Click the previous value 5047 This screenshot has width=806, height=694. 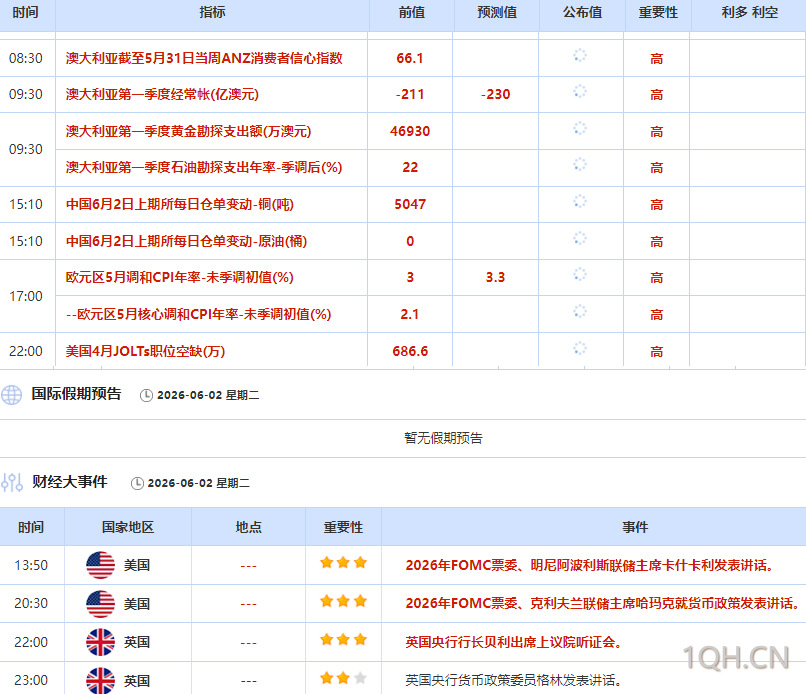410,204
